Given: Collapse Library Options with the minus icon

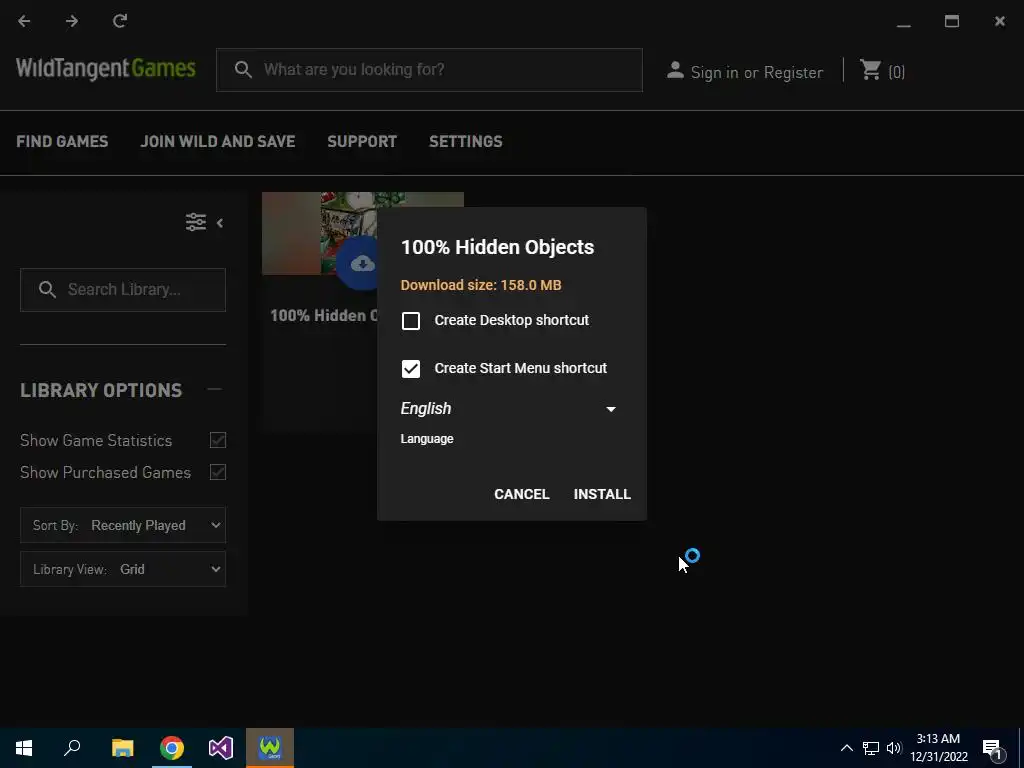Looking at the screenshot, I should [x=214, y=389].
